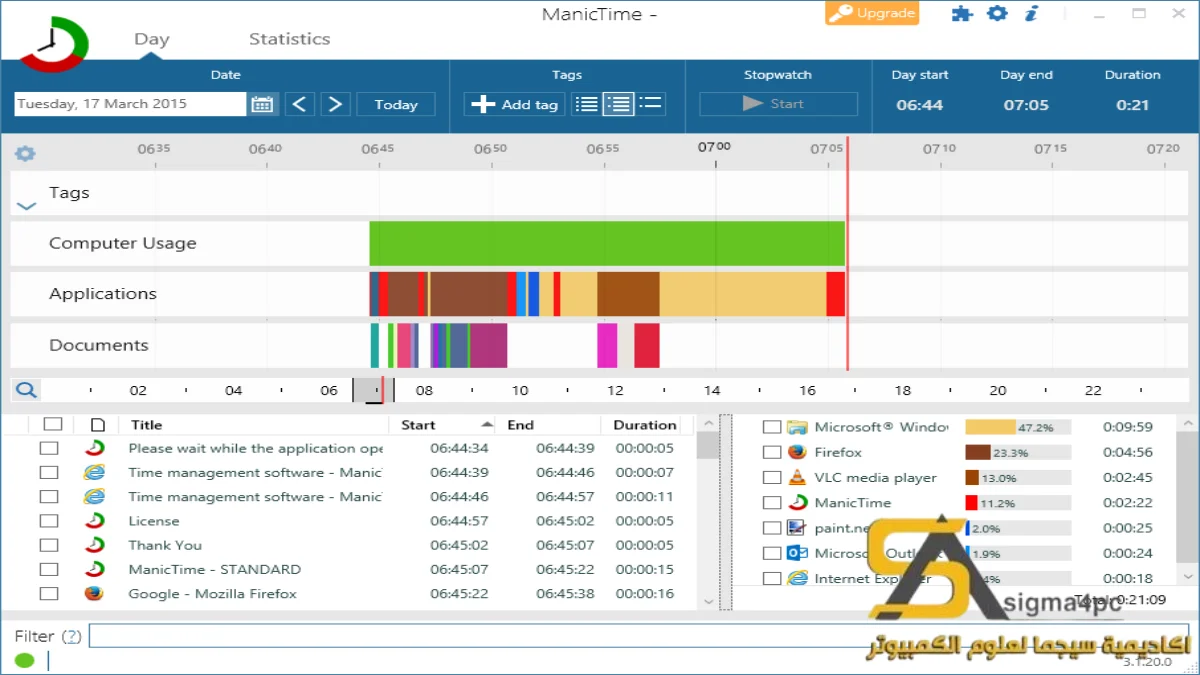This screenshot has height=675, width=1200.
Task: Select the second tag list view icon
Action: [x=618, y=104]
